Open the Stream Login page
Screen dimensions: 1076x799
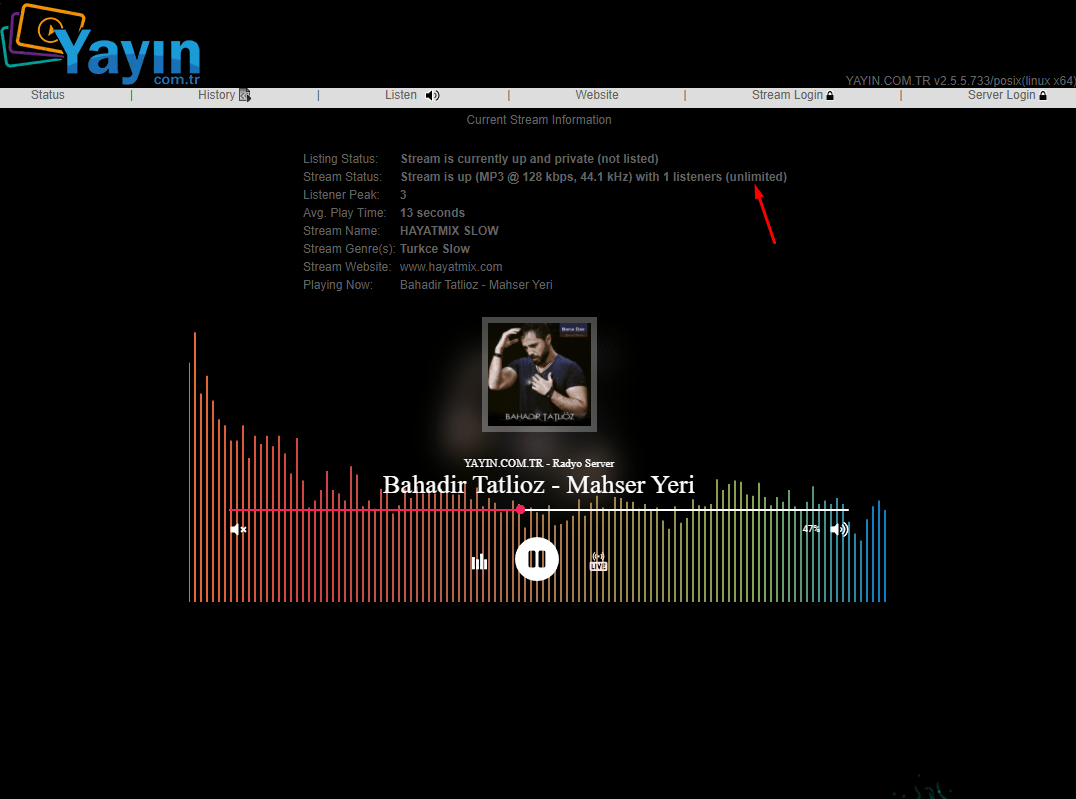tap(793, 95)
